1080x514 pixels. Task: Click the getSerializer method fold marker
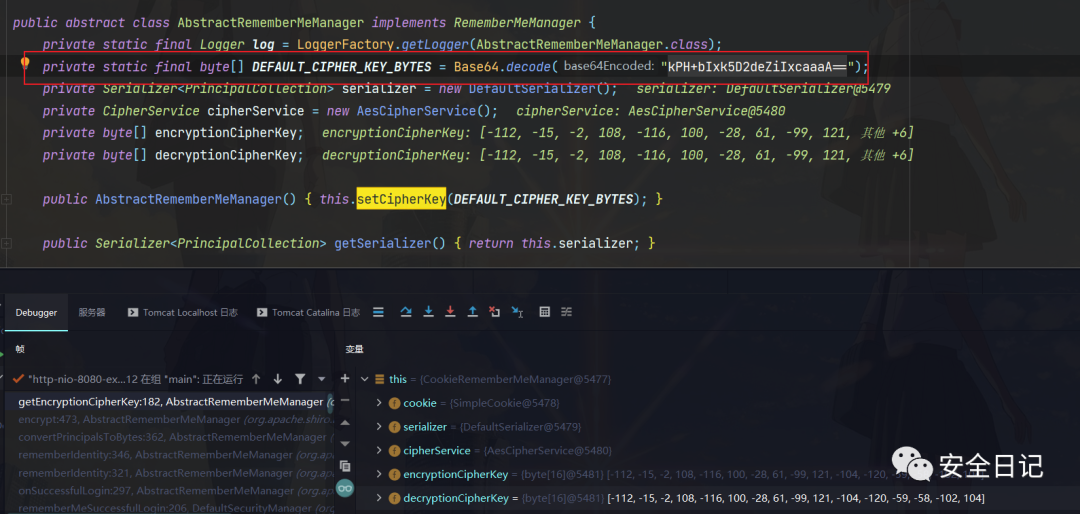[7, 243]
